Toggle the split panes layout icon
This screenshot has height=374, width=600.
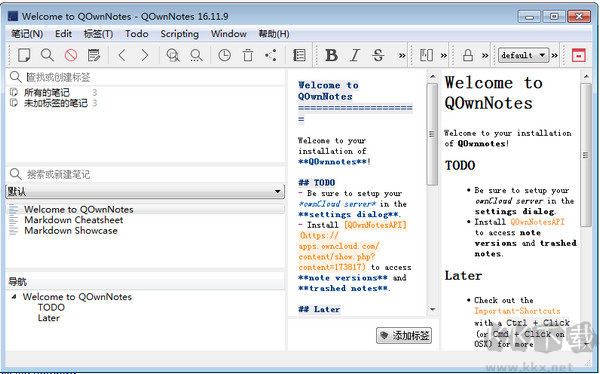click(x=426, y=55)
